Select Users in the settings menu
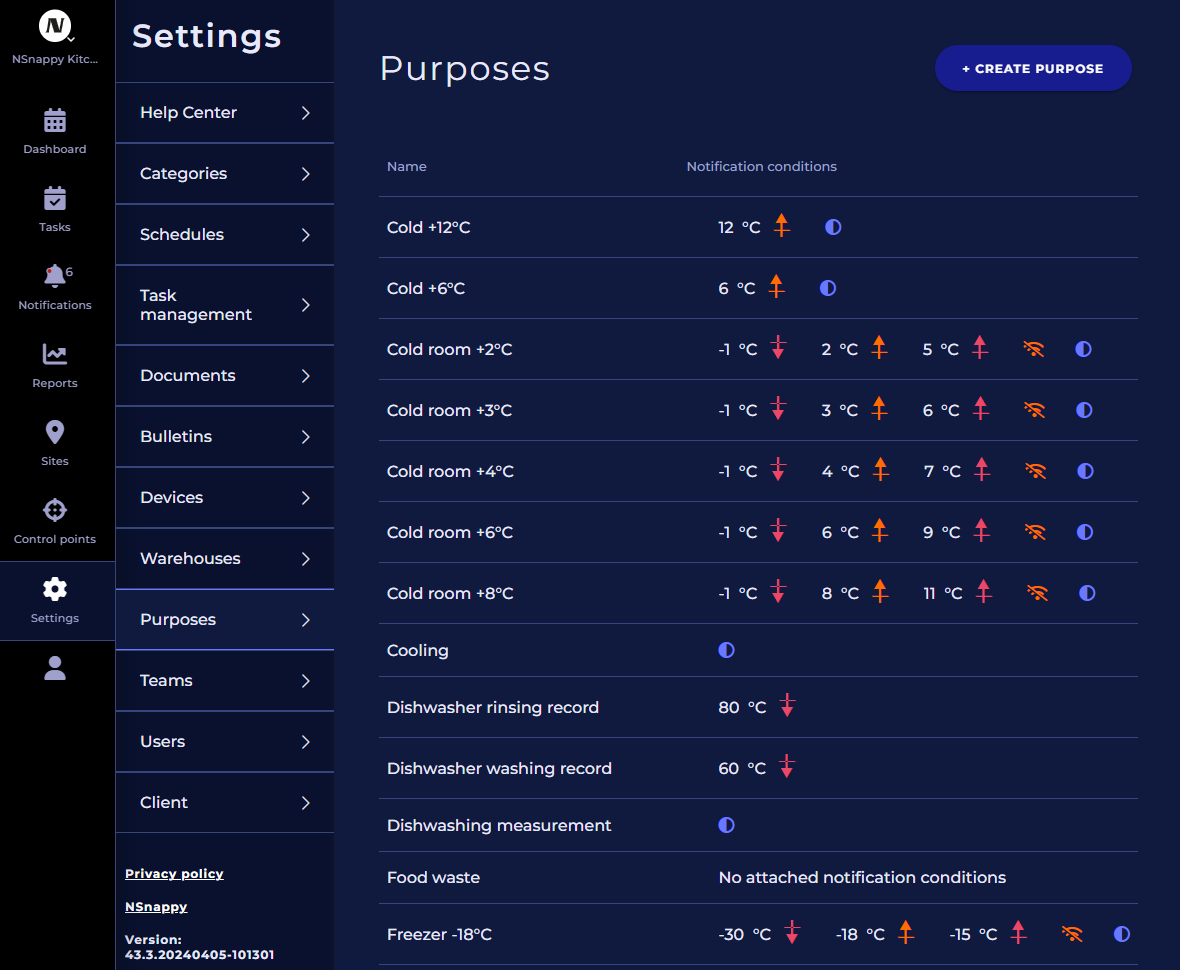This screenshot has height=970, width=1180. 162,741
